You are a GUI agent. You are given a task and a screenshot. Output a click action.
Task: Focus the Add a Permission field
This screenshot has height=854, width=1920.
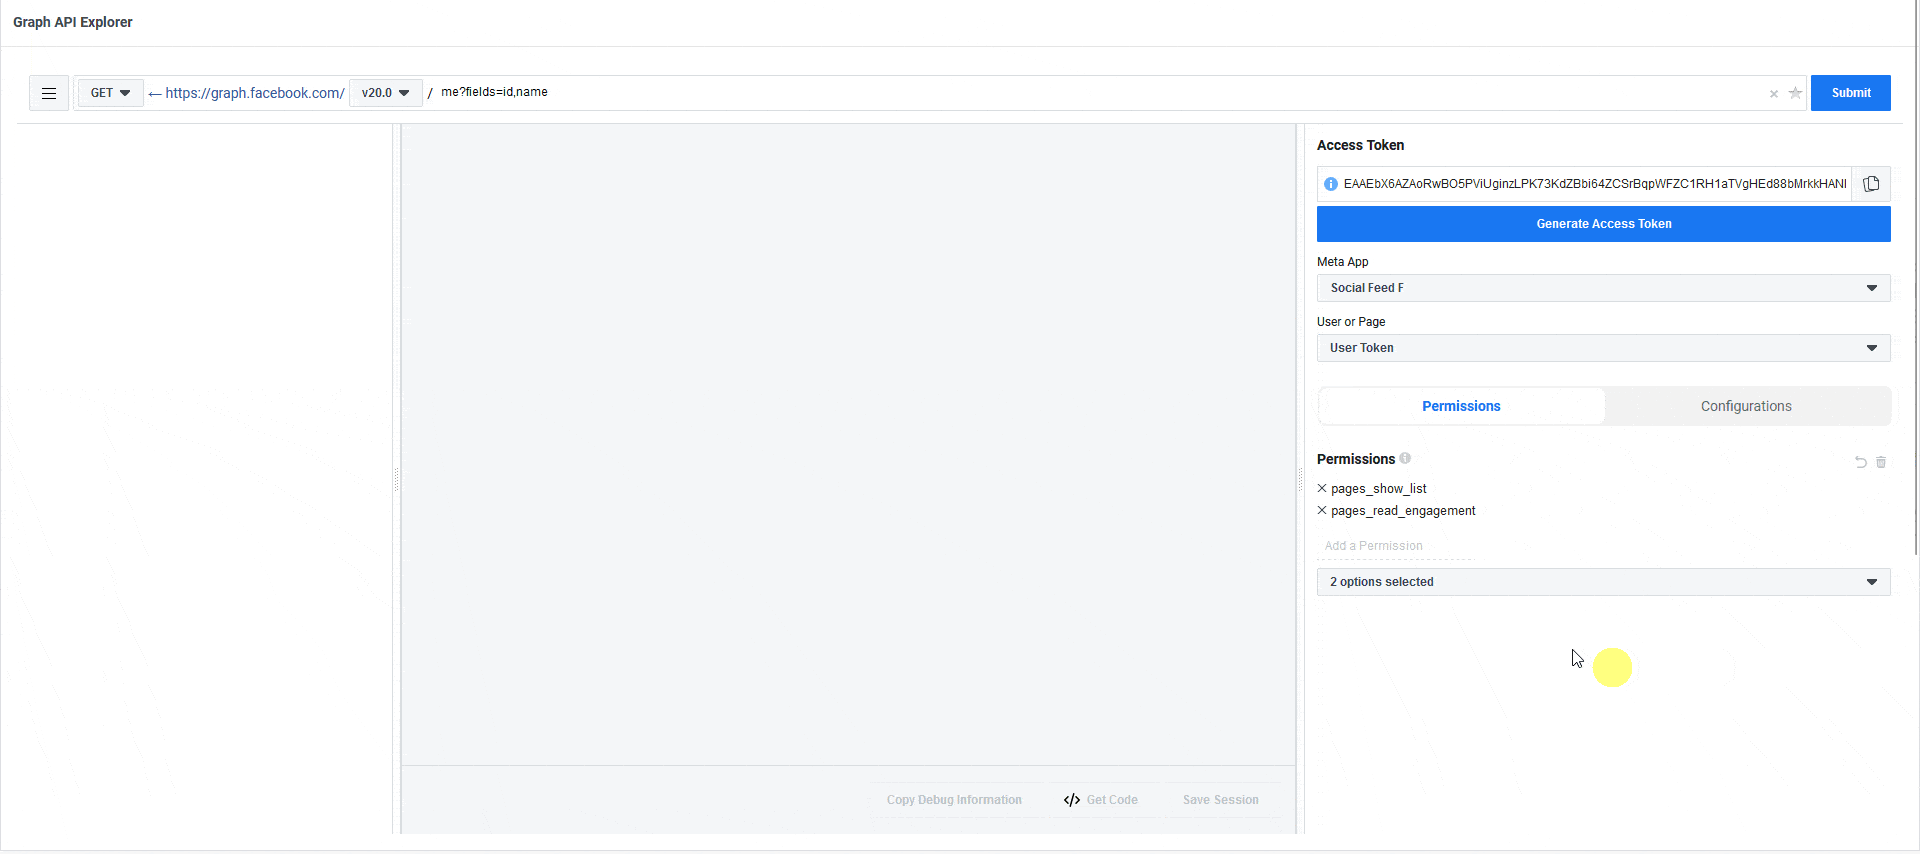1396,546
